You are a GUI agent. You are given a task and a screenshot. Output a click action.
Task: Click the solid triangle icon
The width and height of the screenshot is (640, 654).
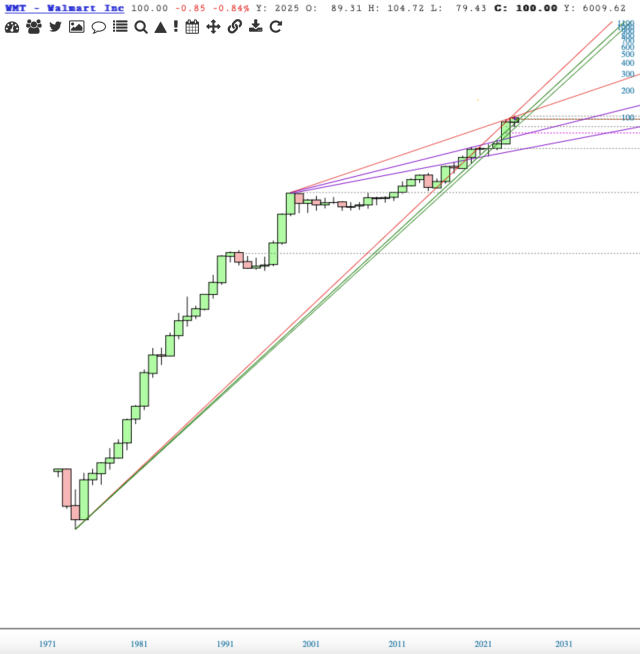160,27
